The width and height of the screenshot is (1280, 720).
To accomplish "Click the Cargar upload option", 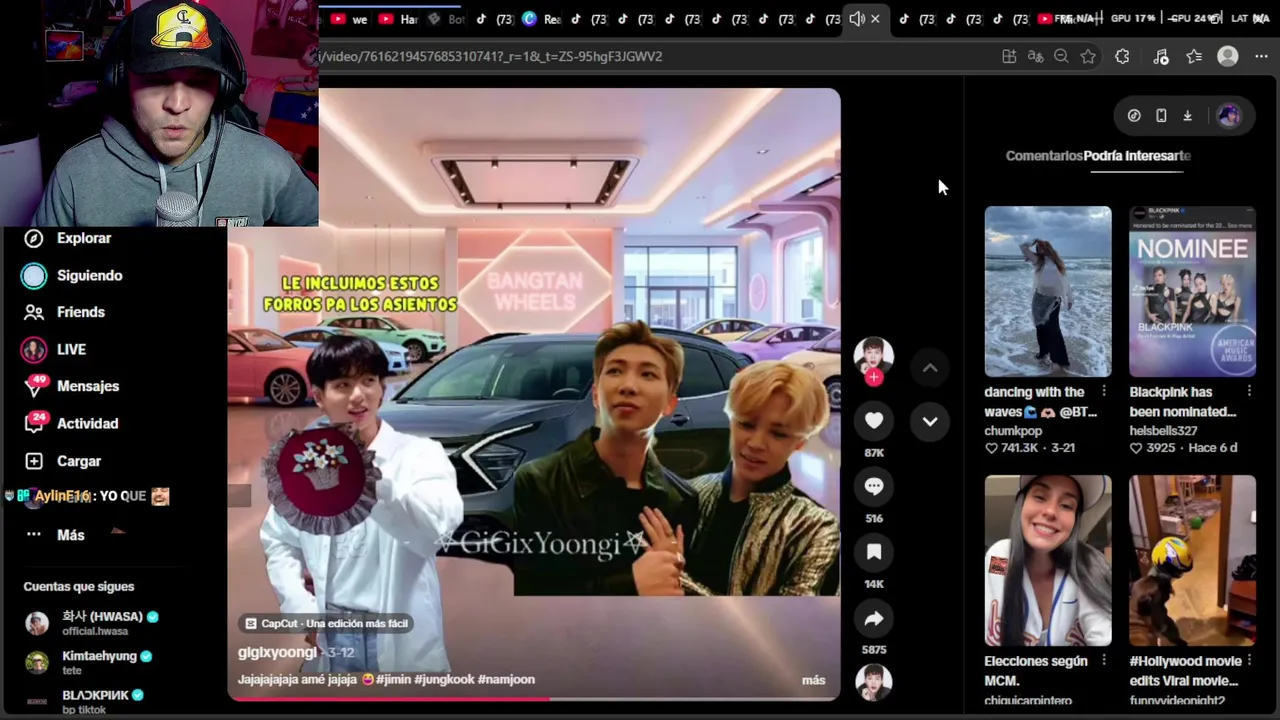I will pos(62,461).
